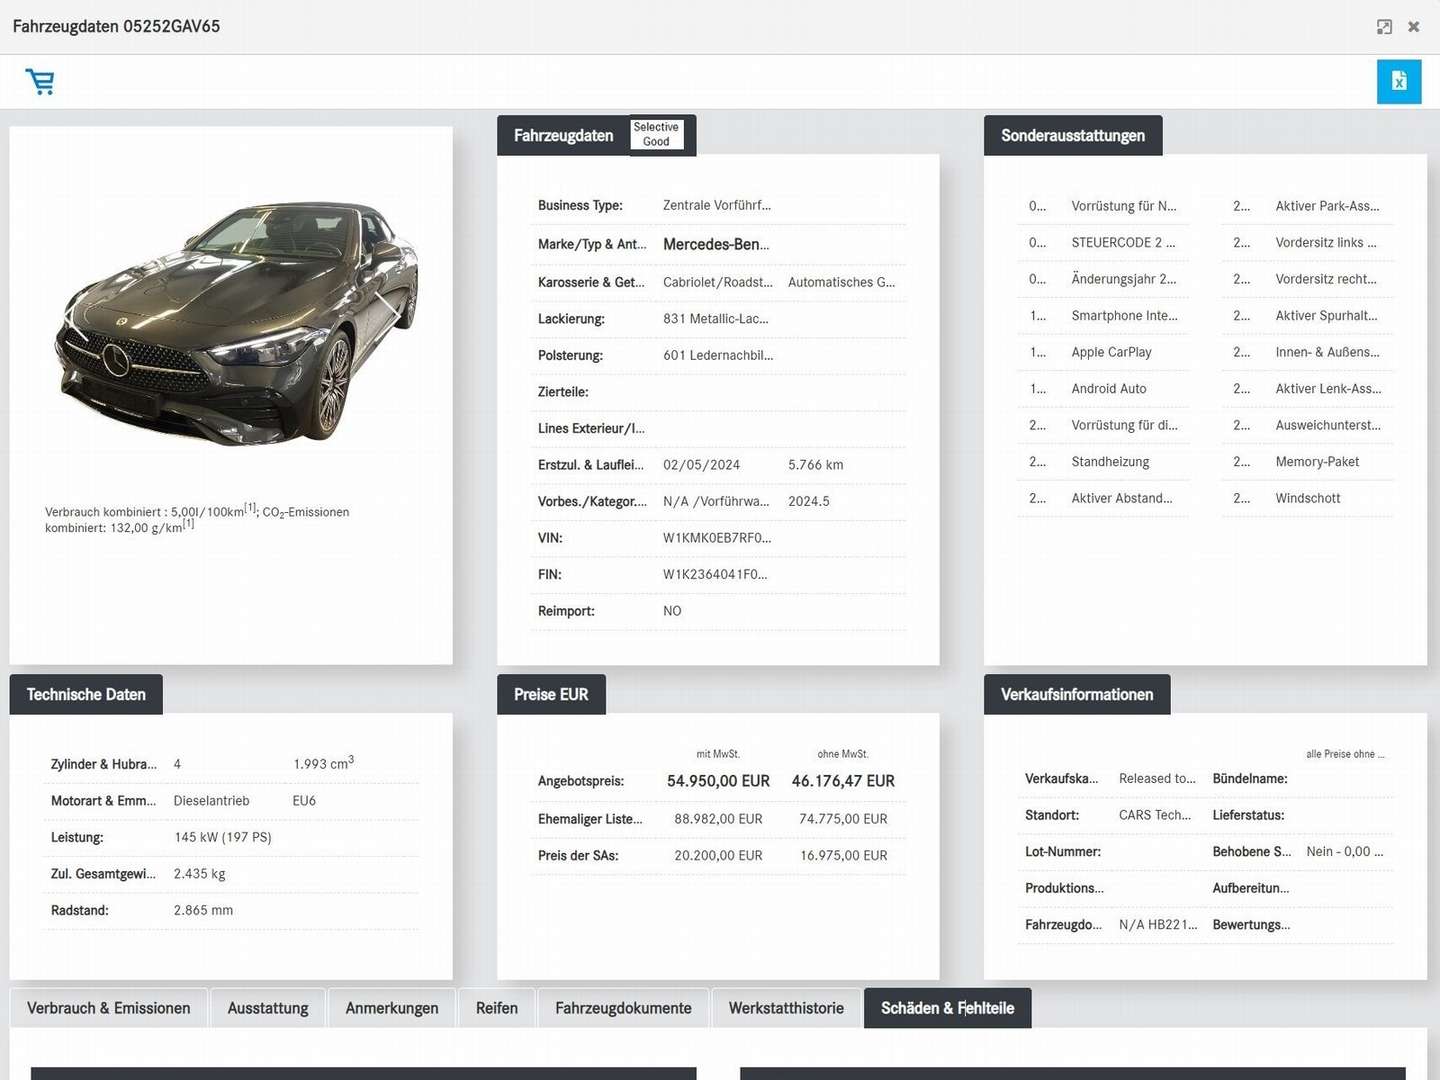1440x1080 pixels.
Task: Select the Schäden & Fehlteile tab
Action: point(947,1008)
